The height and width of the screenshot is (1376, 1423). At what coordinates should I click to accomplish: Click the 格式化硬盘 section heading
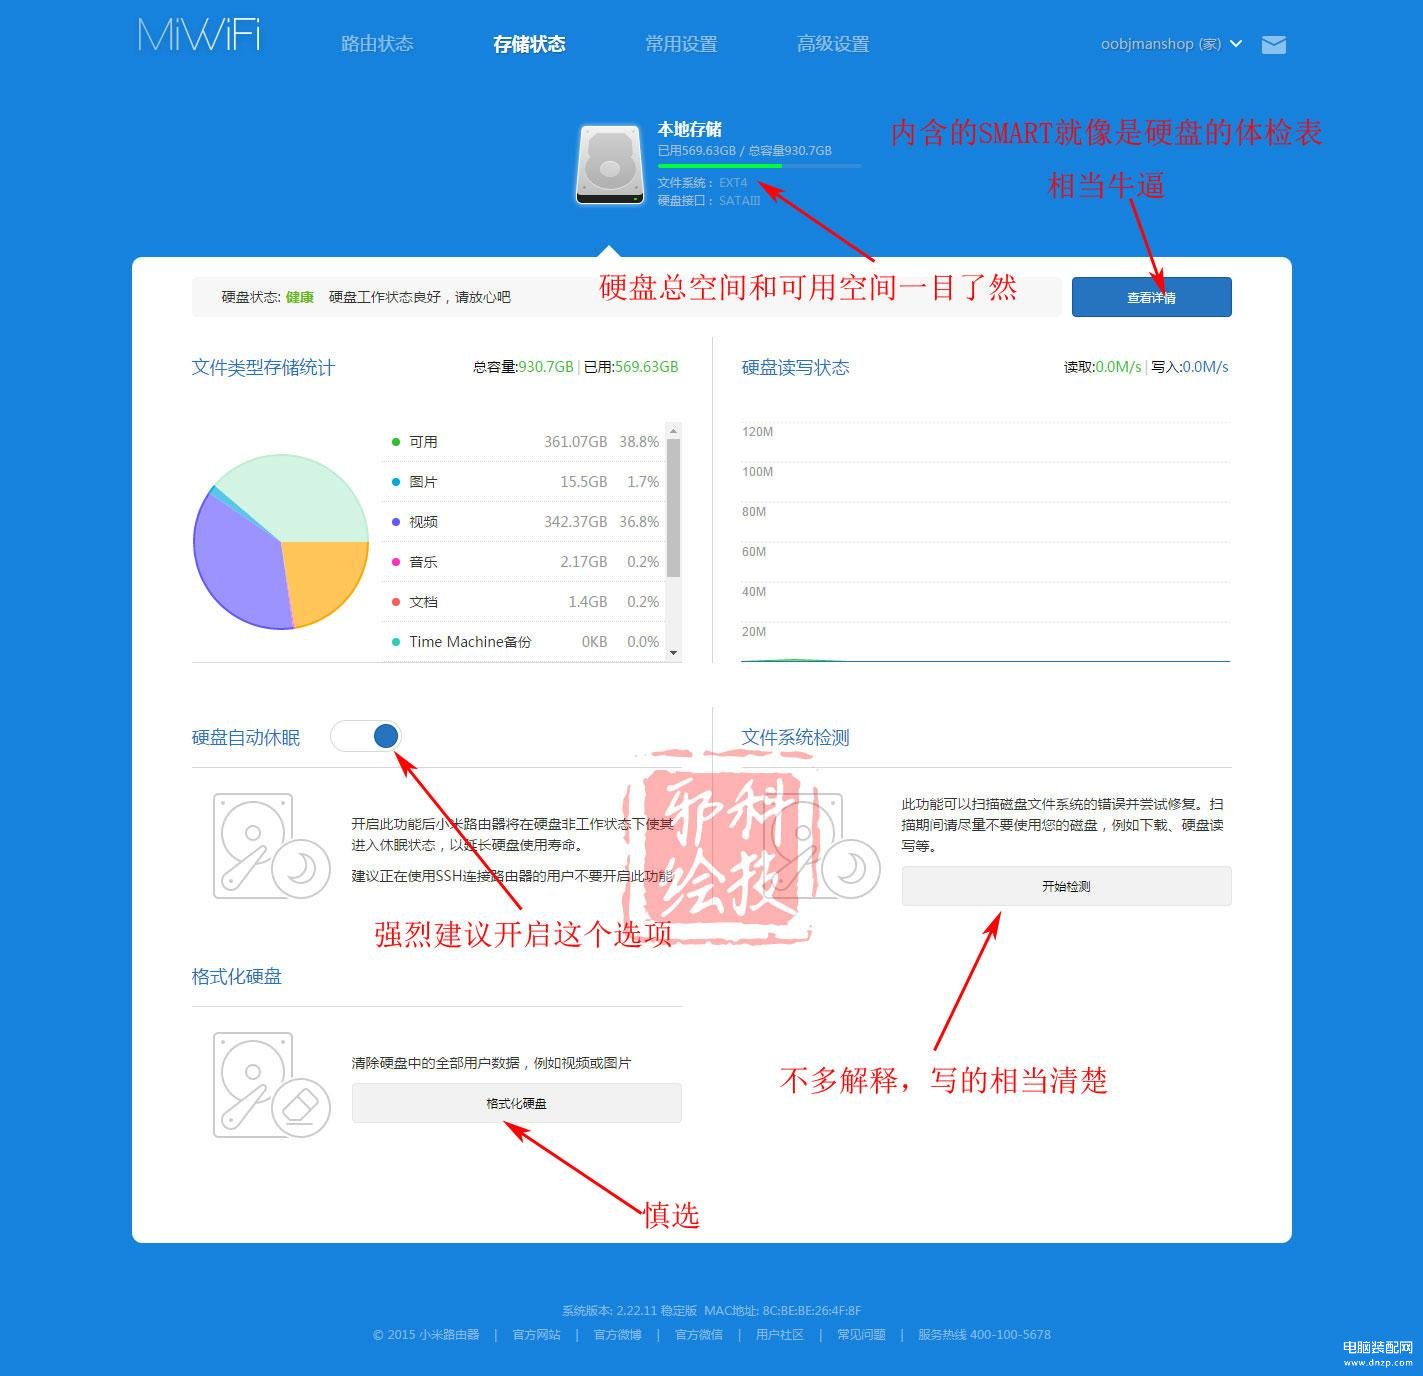coord(237,976)
